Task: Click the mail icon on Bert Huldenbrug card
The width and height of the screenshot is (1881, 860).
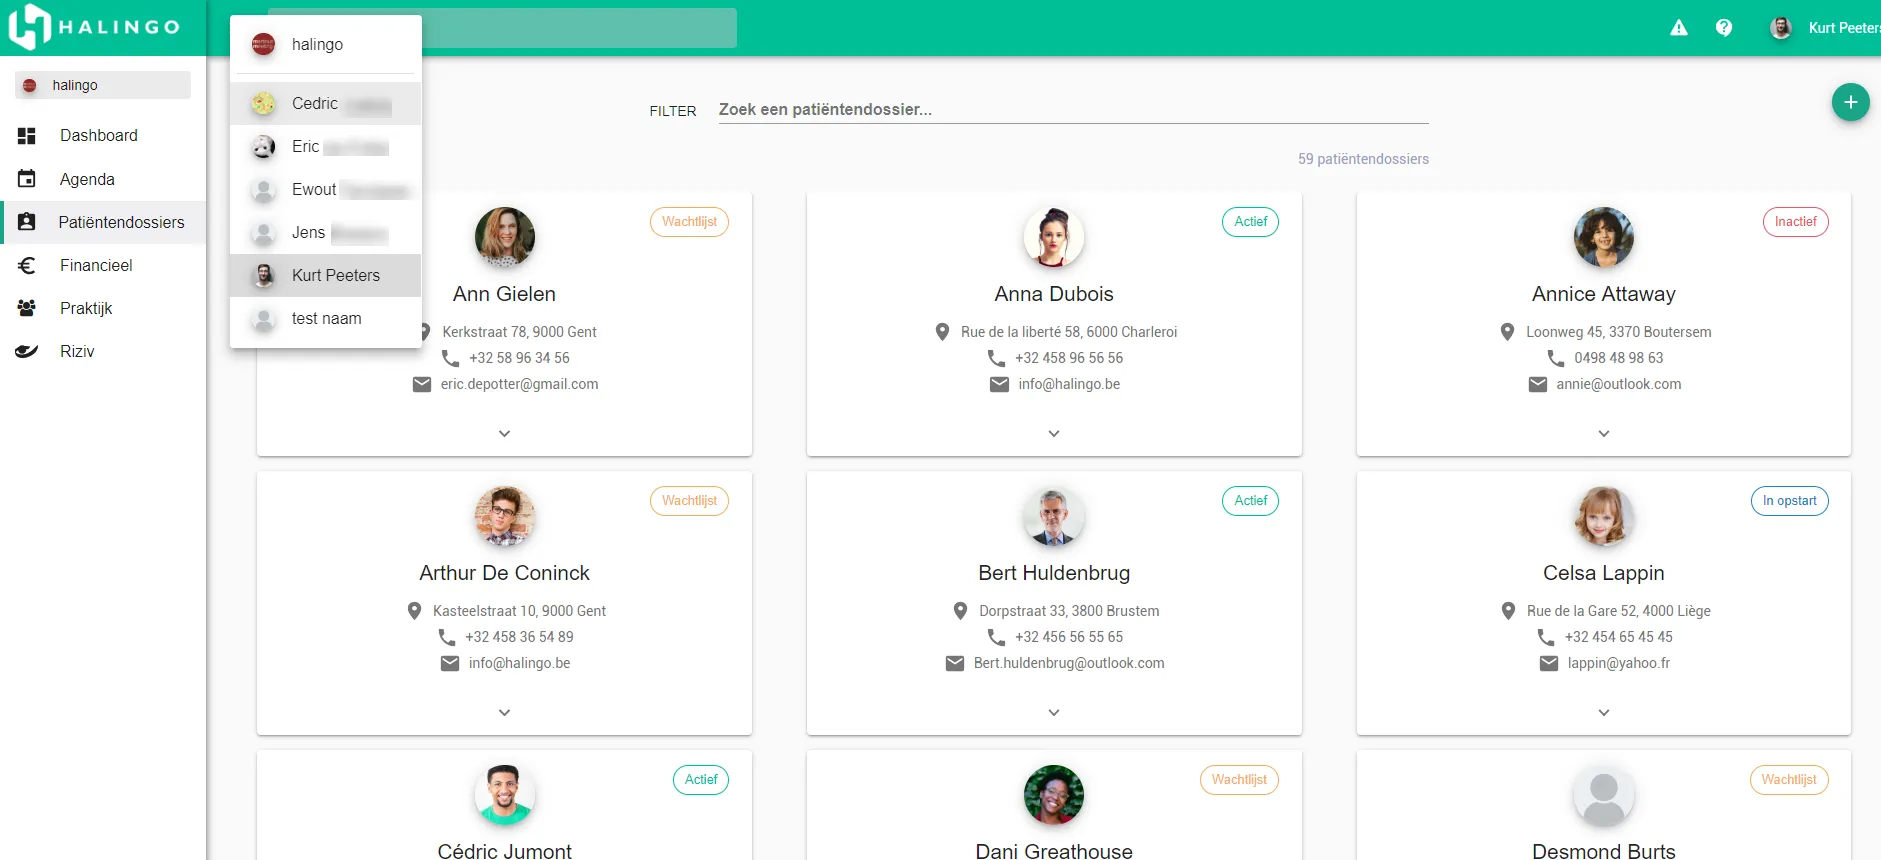Action: 955,663
